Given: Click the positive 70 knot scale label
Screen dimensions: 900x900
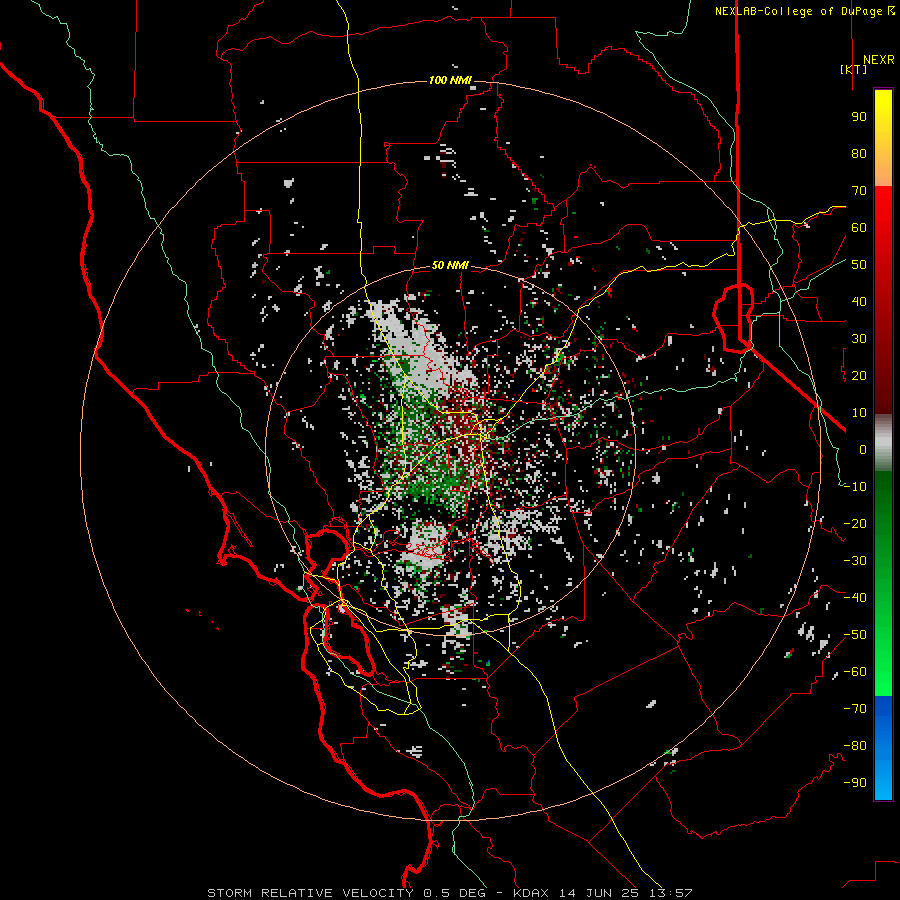Looking at the screenshot, I should (859, 191).
